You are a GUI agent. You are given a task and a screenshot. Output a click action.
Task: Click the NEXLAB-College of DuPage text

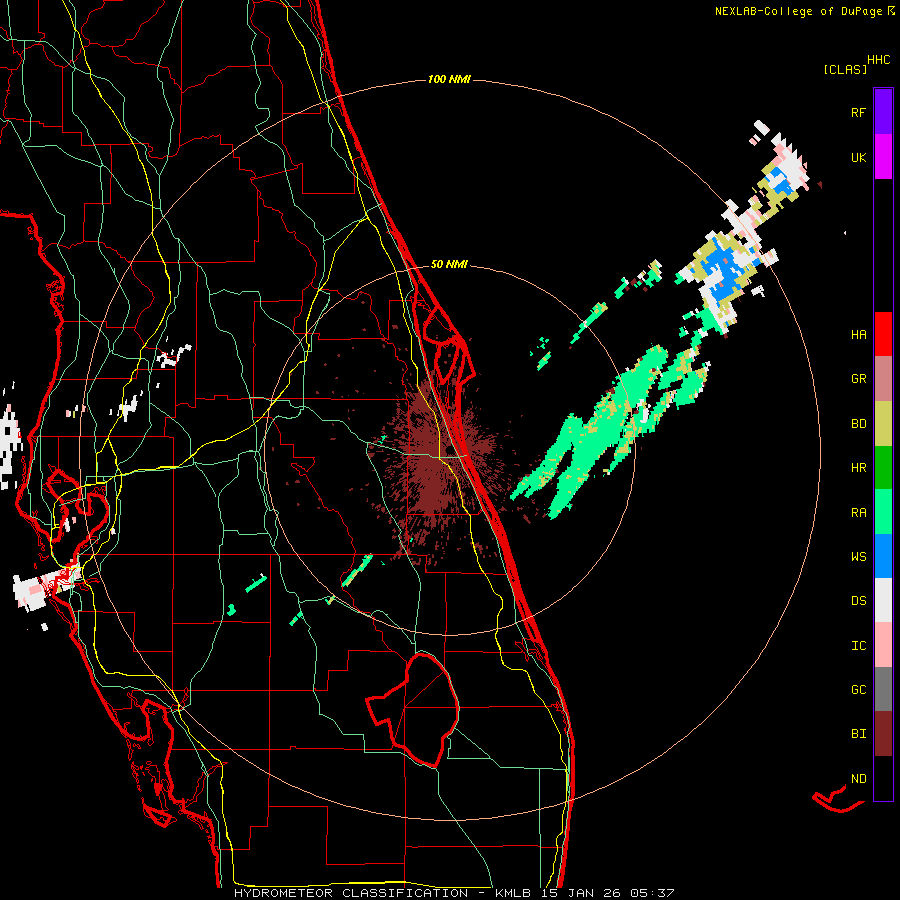coord(798,11)
